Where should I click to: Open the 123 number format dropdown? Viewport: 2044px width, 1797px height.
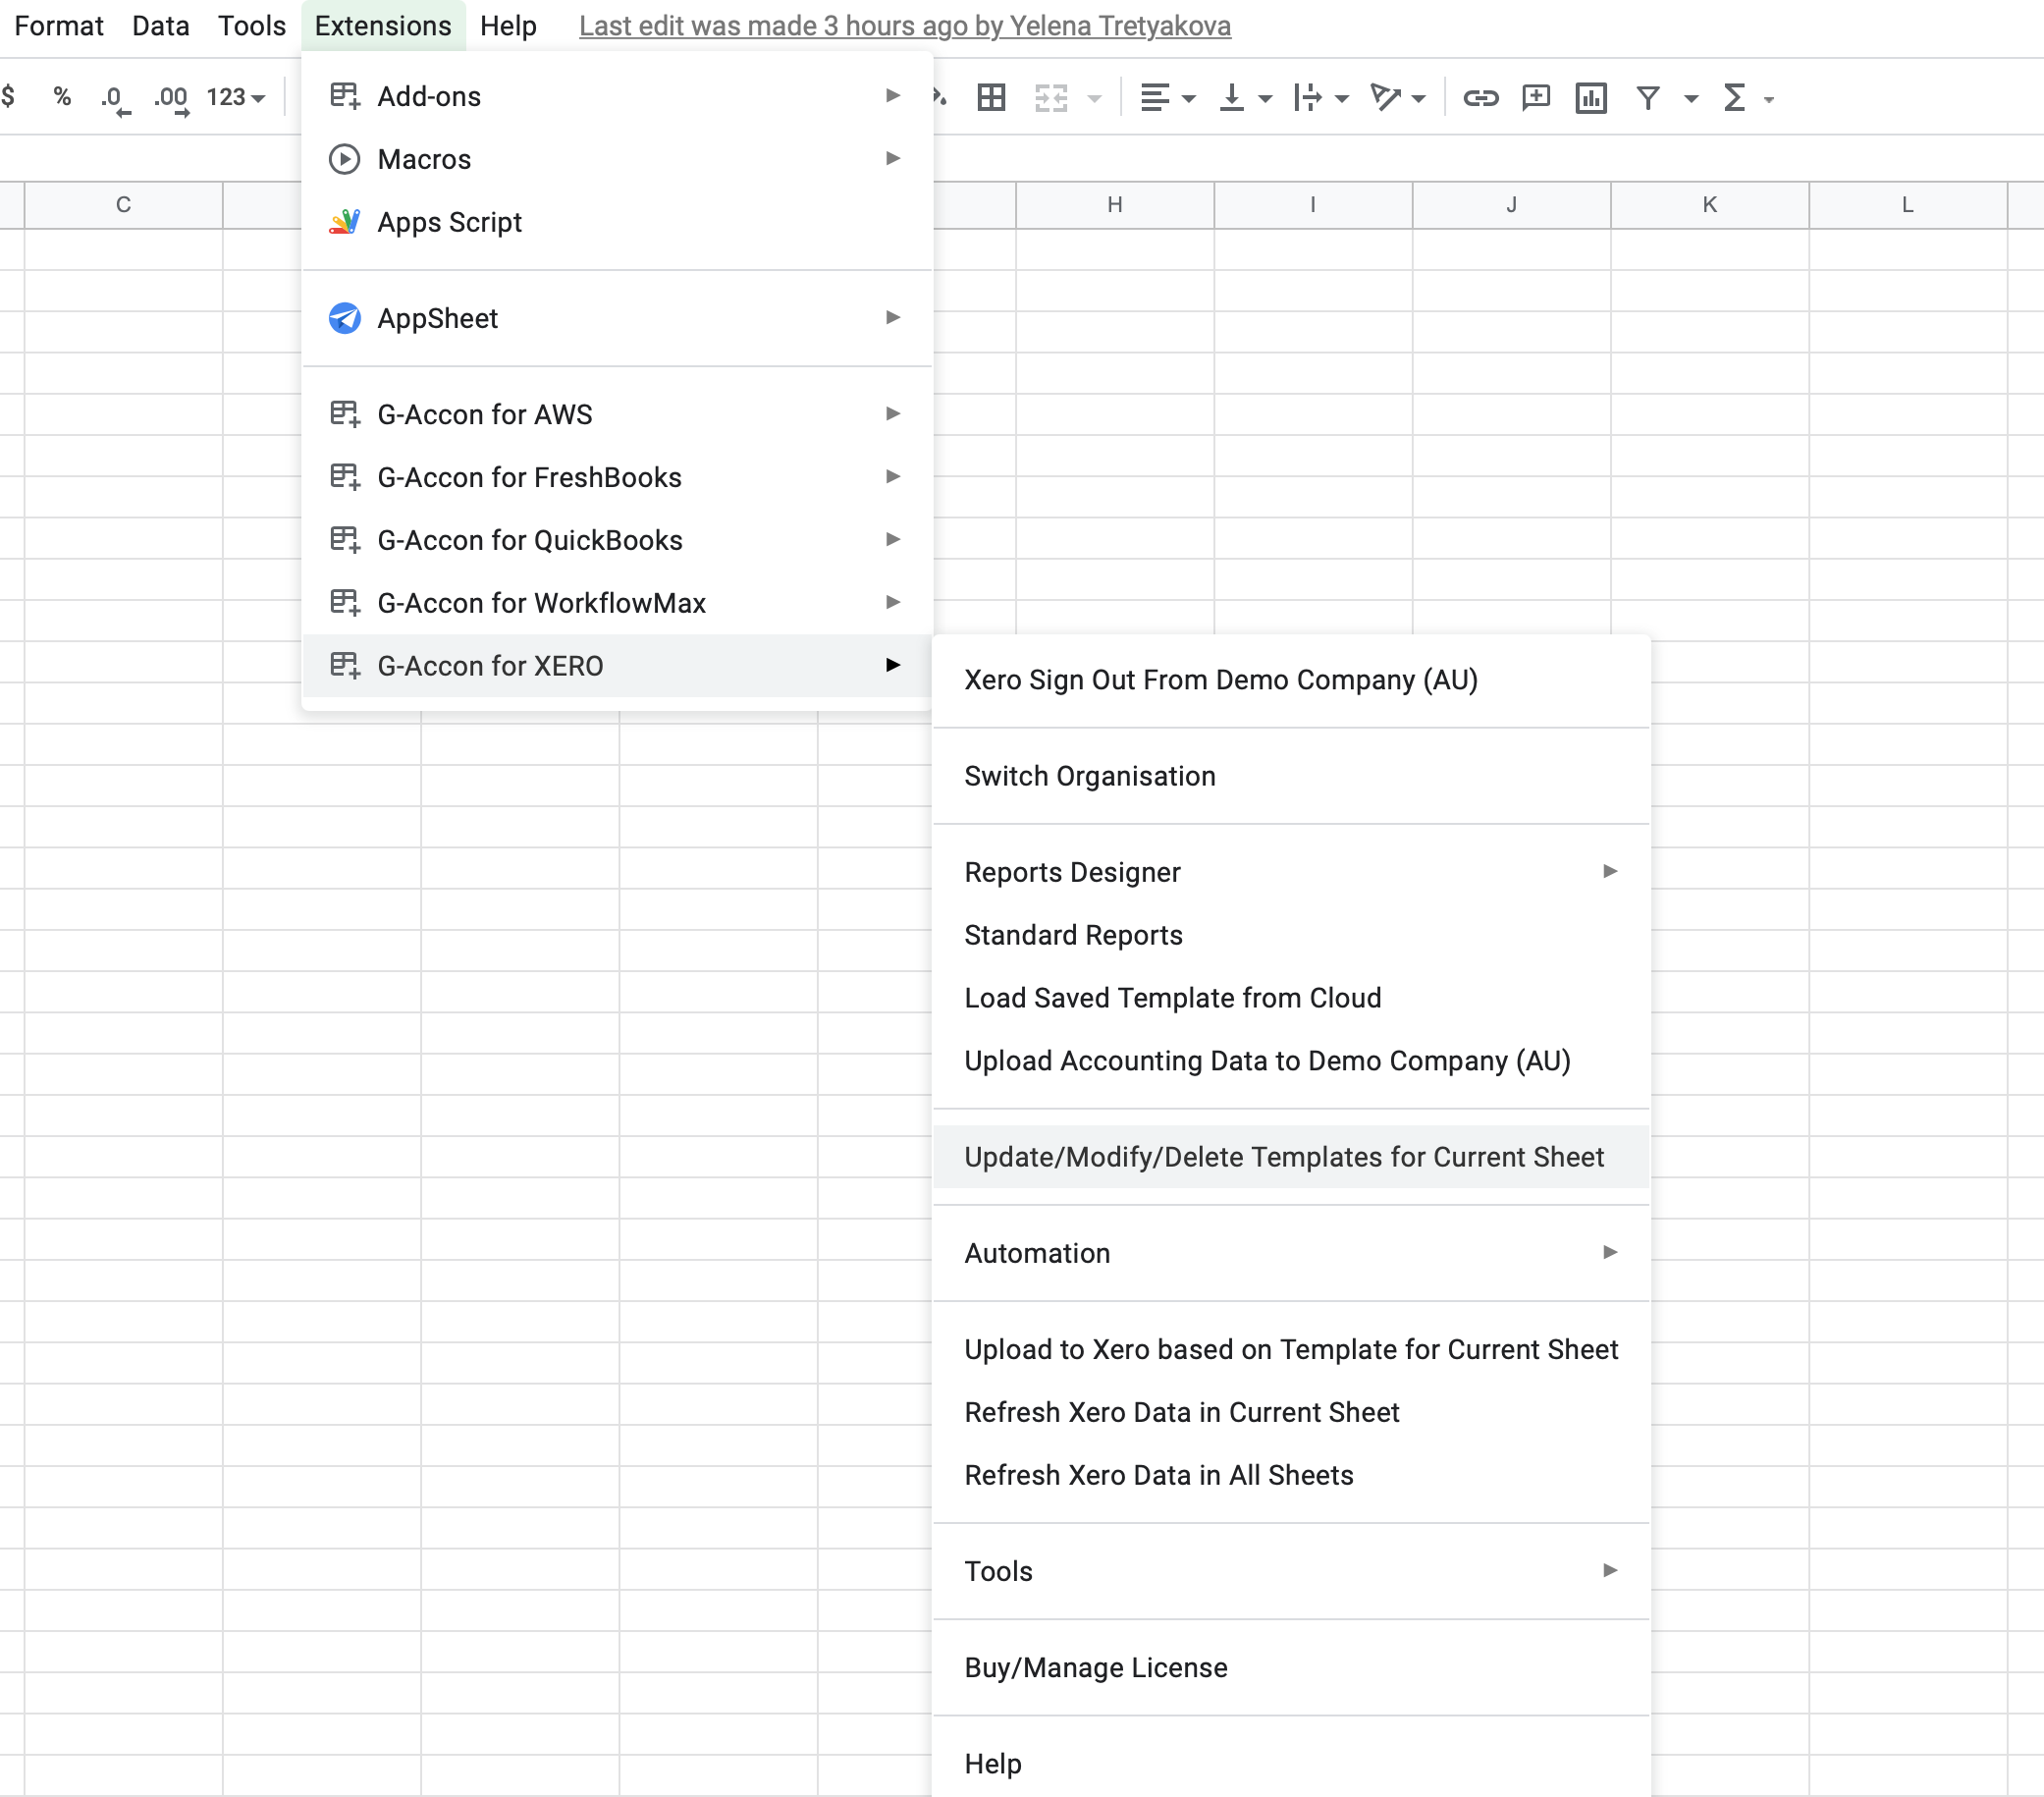tap(235, 97)
